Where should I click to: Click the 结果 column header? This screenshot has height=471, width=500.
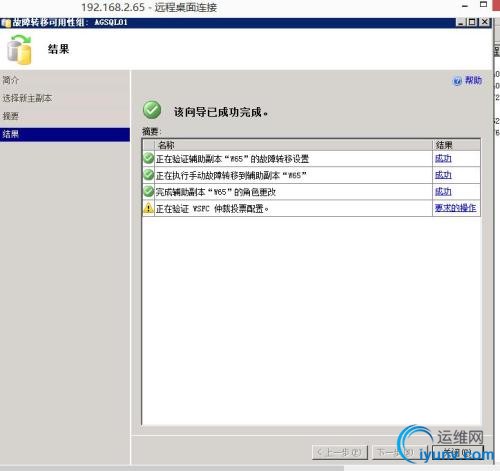pyautogui.click(x=456, y=145)
